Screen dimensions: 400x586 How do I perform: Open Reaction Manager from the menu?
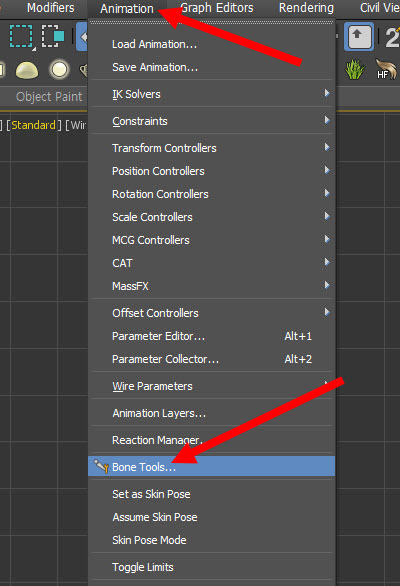click(212, 440)
